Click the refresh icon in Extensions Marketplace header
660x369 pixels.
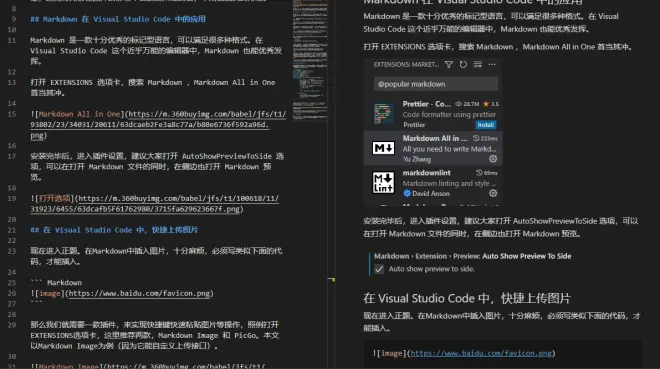pyautogui.click(x=463, y=64)
